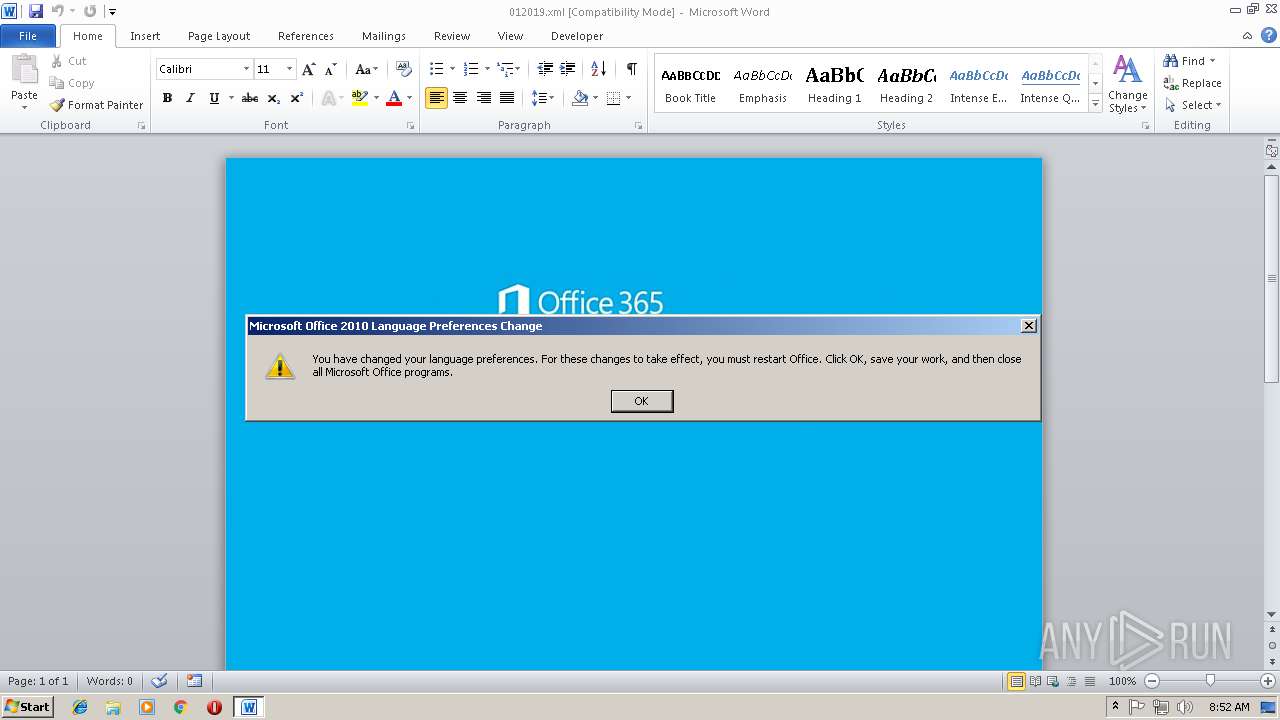Toggle Superscript formatting
This screenshot has height=720, width=1280.
tap(296, 98)
